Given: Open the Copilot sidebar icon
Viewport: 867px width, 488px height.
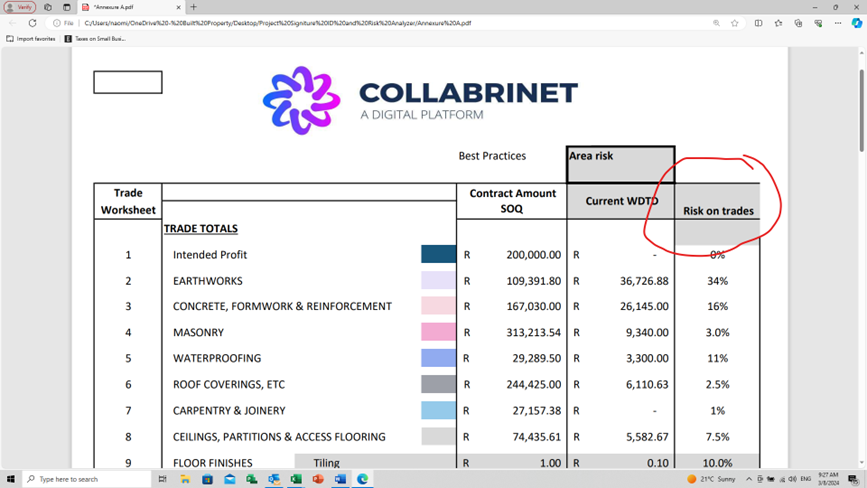Looking at the screenshot, I should (856, 23).
